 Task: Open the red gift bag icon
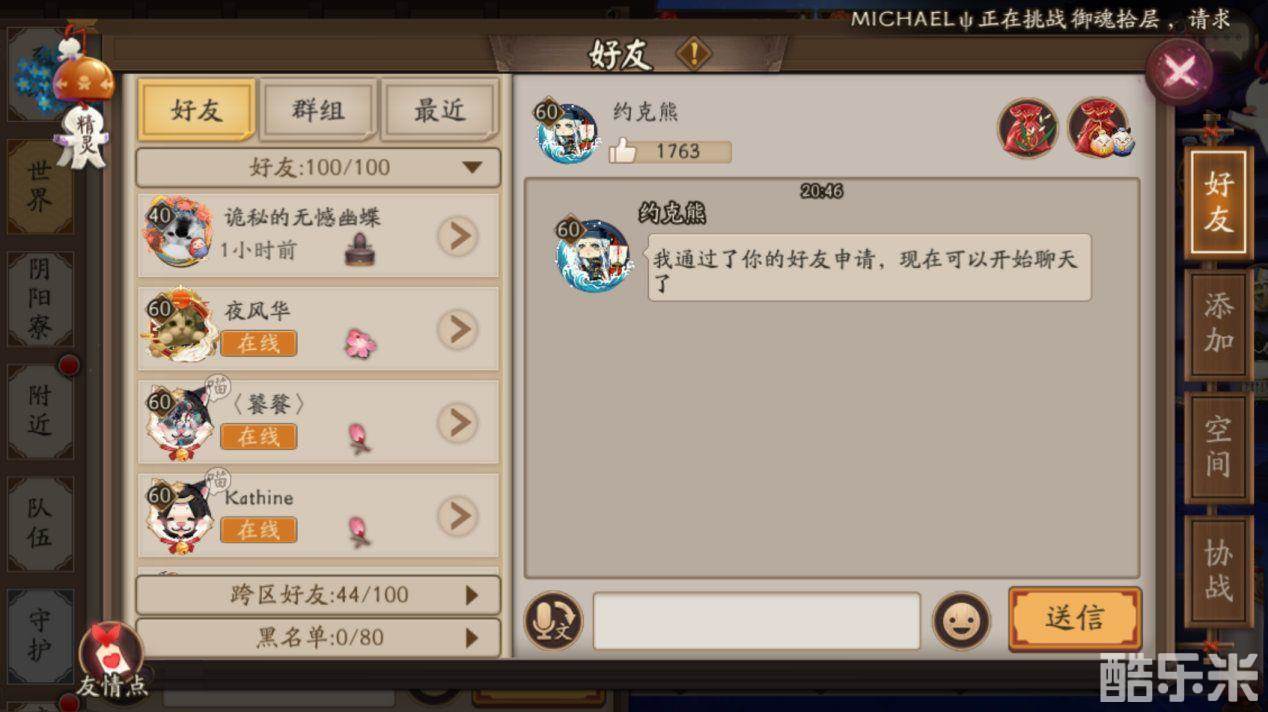(1028, 128)
